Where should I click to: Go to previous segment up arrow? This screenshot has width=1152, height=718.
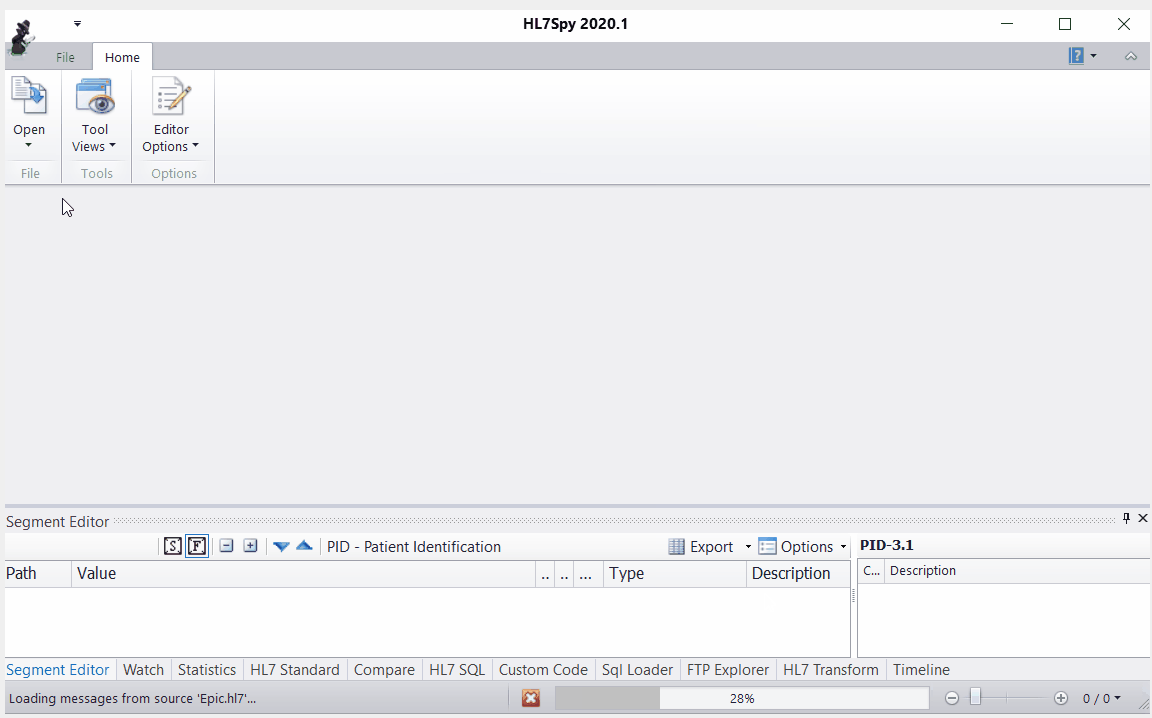point(304,545)
